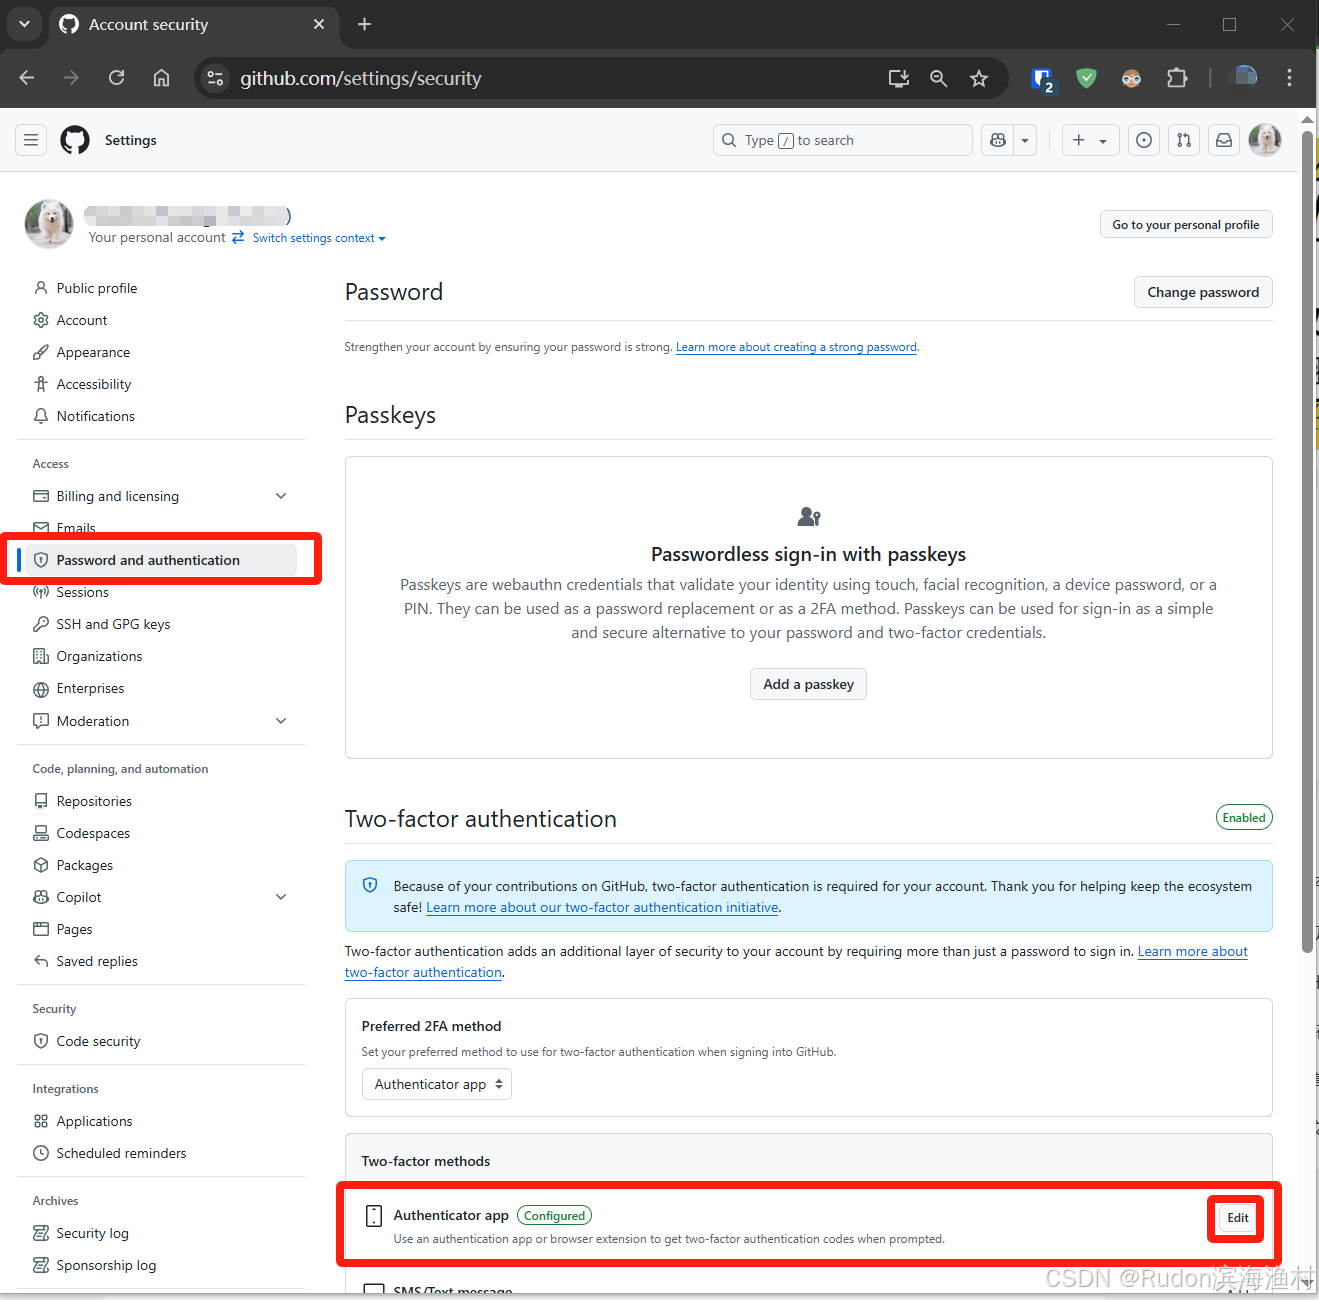Viewport: 1319px width, 1300px height.
Task: View site information icon in address bar
Action: 215,78
